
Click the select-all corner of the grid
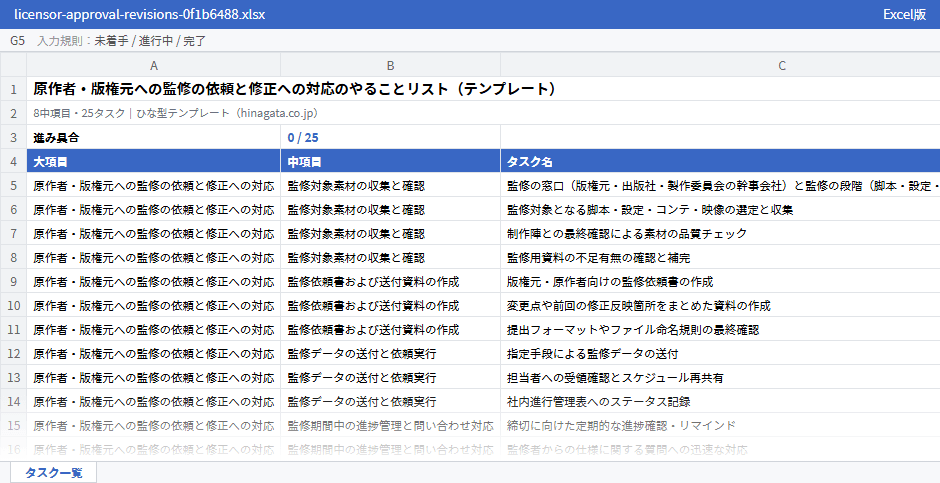[x=13, y=65]
